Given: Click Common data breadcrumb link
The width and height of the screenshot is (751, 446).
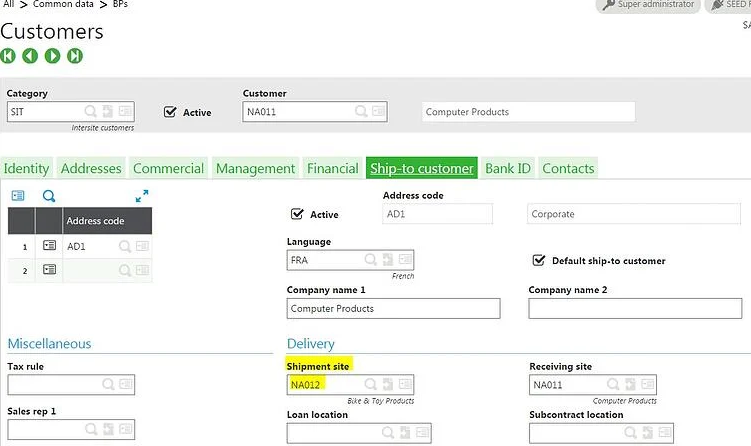Looking at the screenshot, I should [x=65, y=5].
